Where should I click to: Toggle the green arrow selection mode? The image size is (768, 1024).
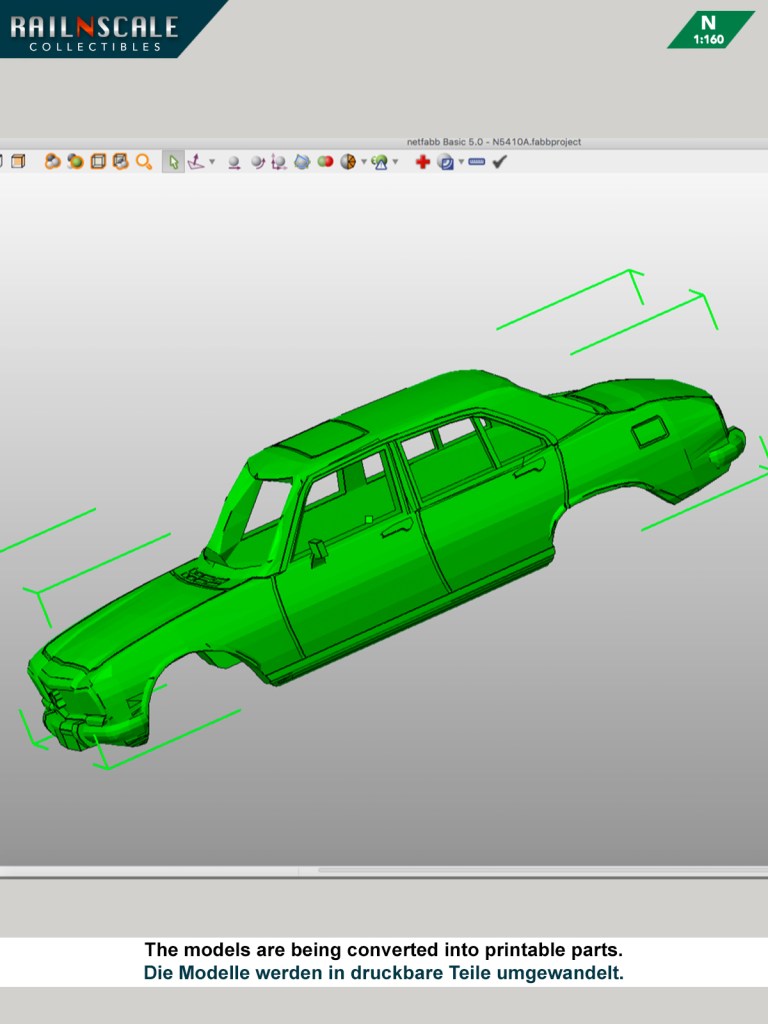click(x=173, y=162)
